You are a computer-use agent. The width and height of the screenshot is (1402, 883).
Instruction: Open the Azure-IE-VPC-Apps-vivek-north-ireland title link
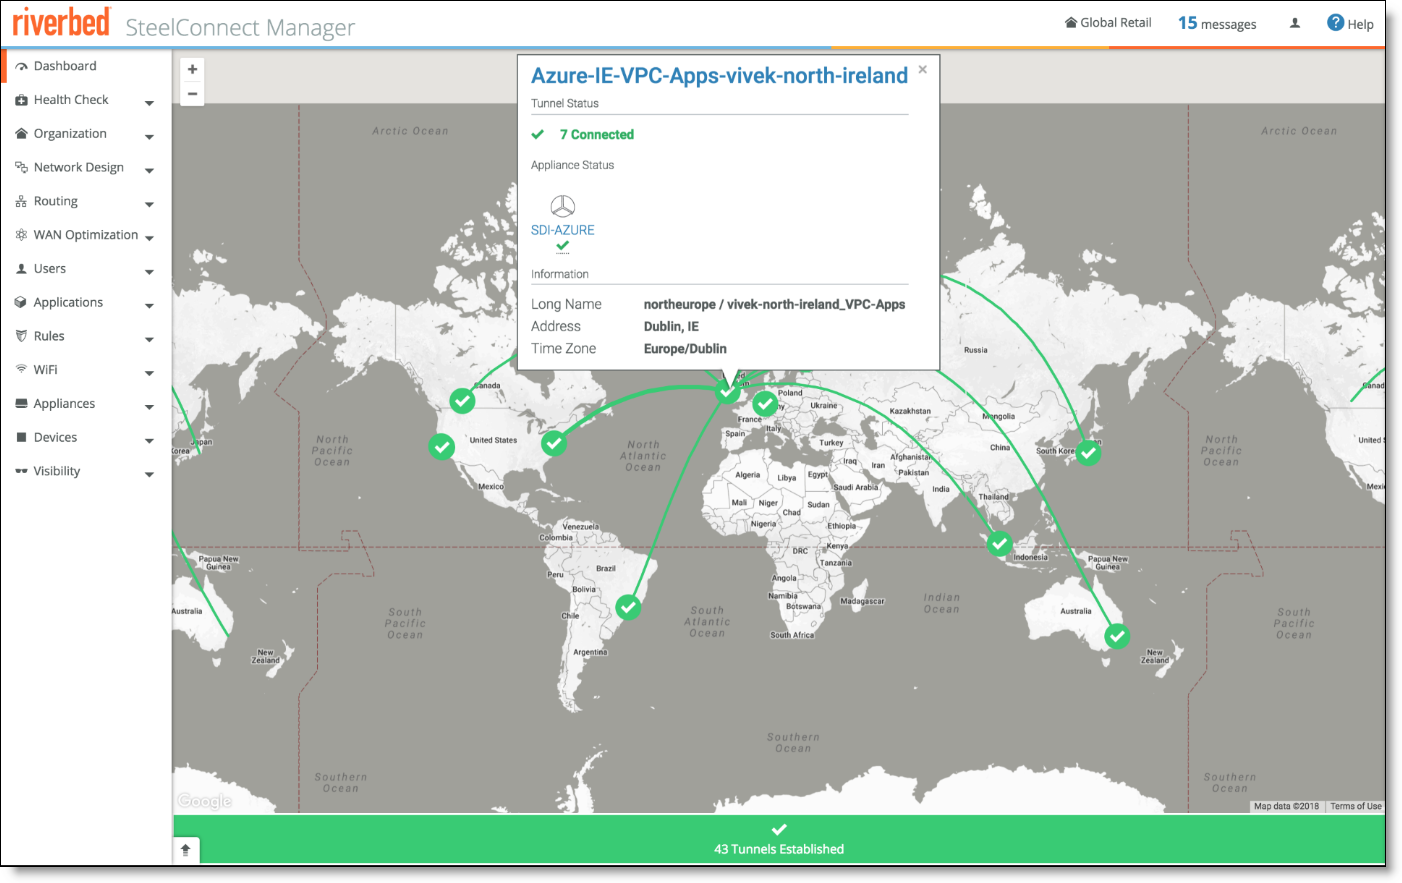tap(719, 76)
